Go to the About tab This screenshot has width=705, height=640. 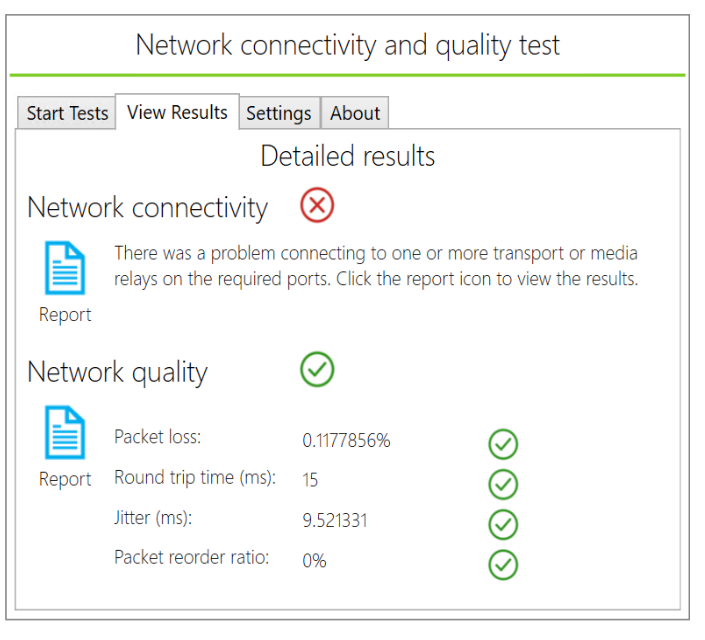[355, 113]
